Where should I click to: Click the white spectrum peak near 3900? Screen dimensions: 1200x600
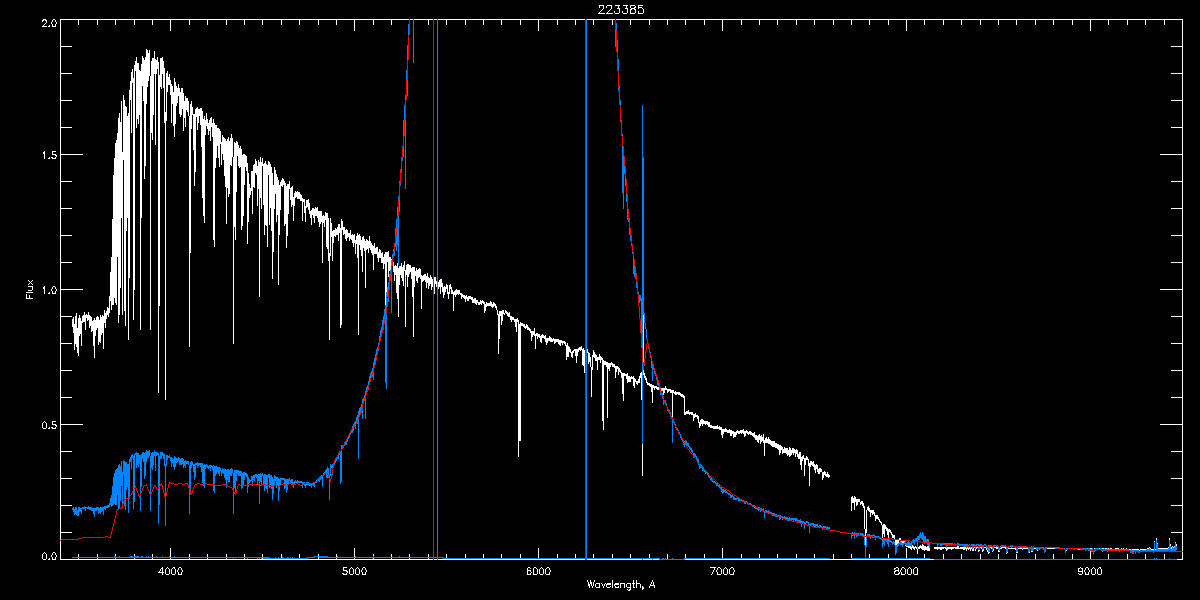click(149, 53)
